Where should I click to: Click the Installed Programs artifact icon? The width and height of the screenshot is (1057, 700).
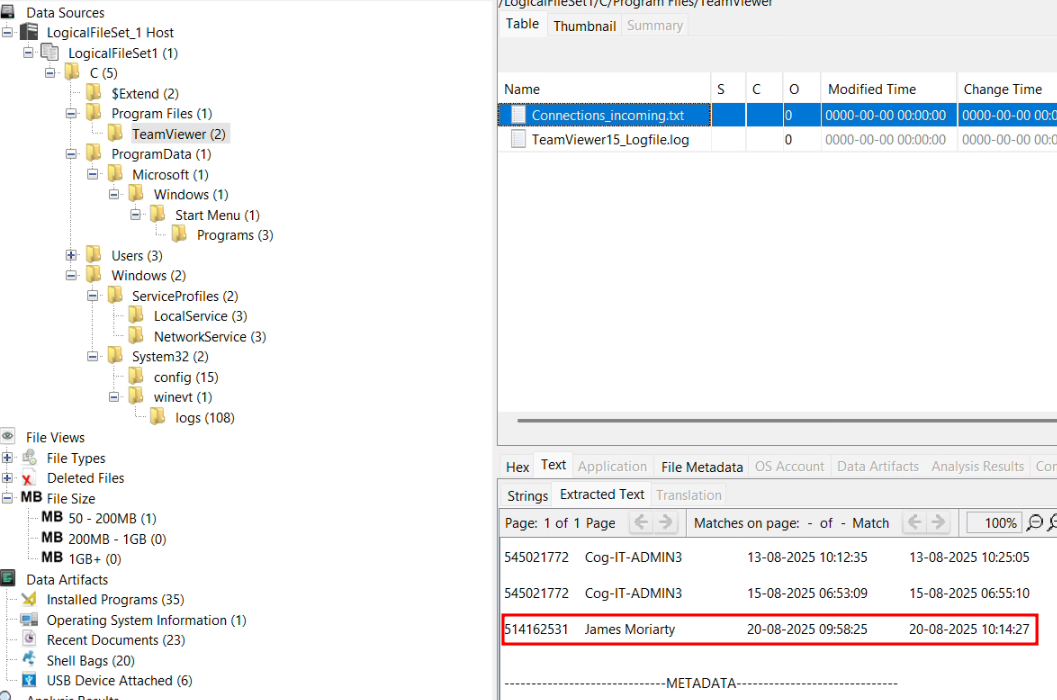[29, 600]
